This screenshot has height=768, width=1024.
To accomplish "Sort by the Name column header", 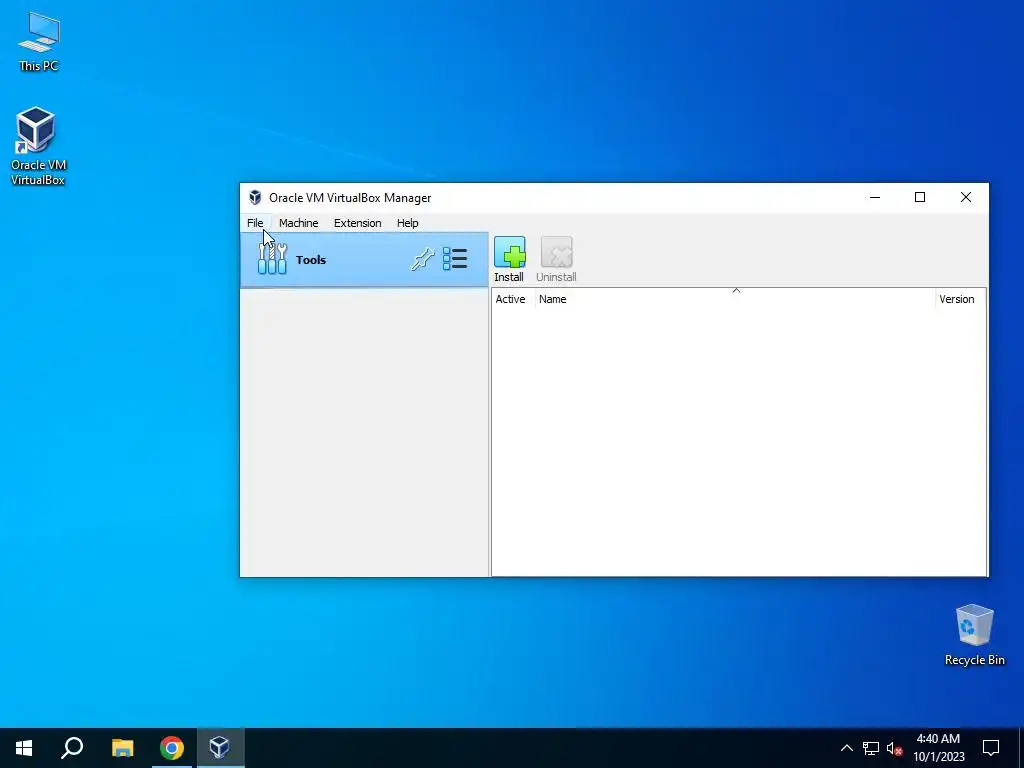I will point(735,299).
